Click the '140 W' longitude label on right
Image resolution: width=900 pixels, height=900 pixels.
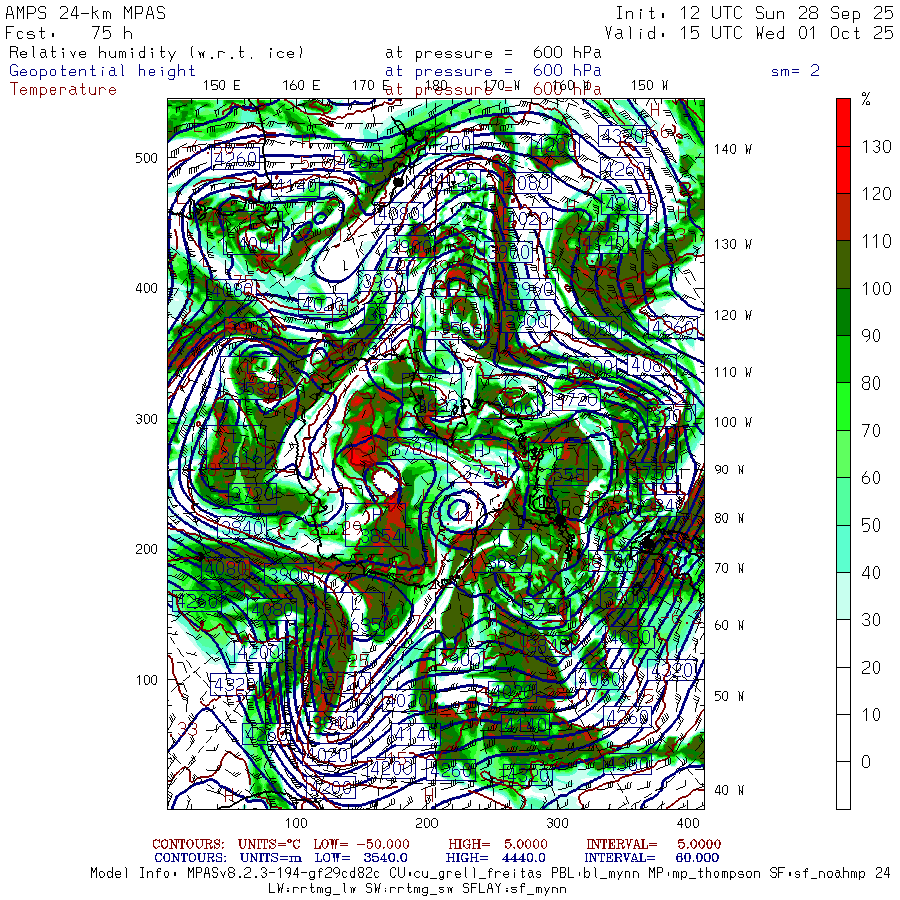pyautogui.click(x=733, y=149)
